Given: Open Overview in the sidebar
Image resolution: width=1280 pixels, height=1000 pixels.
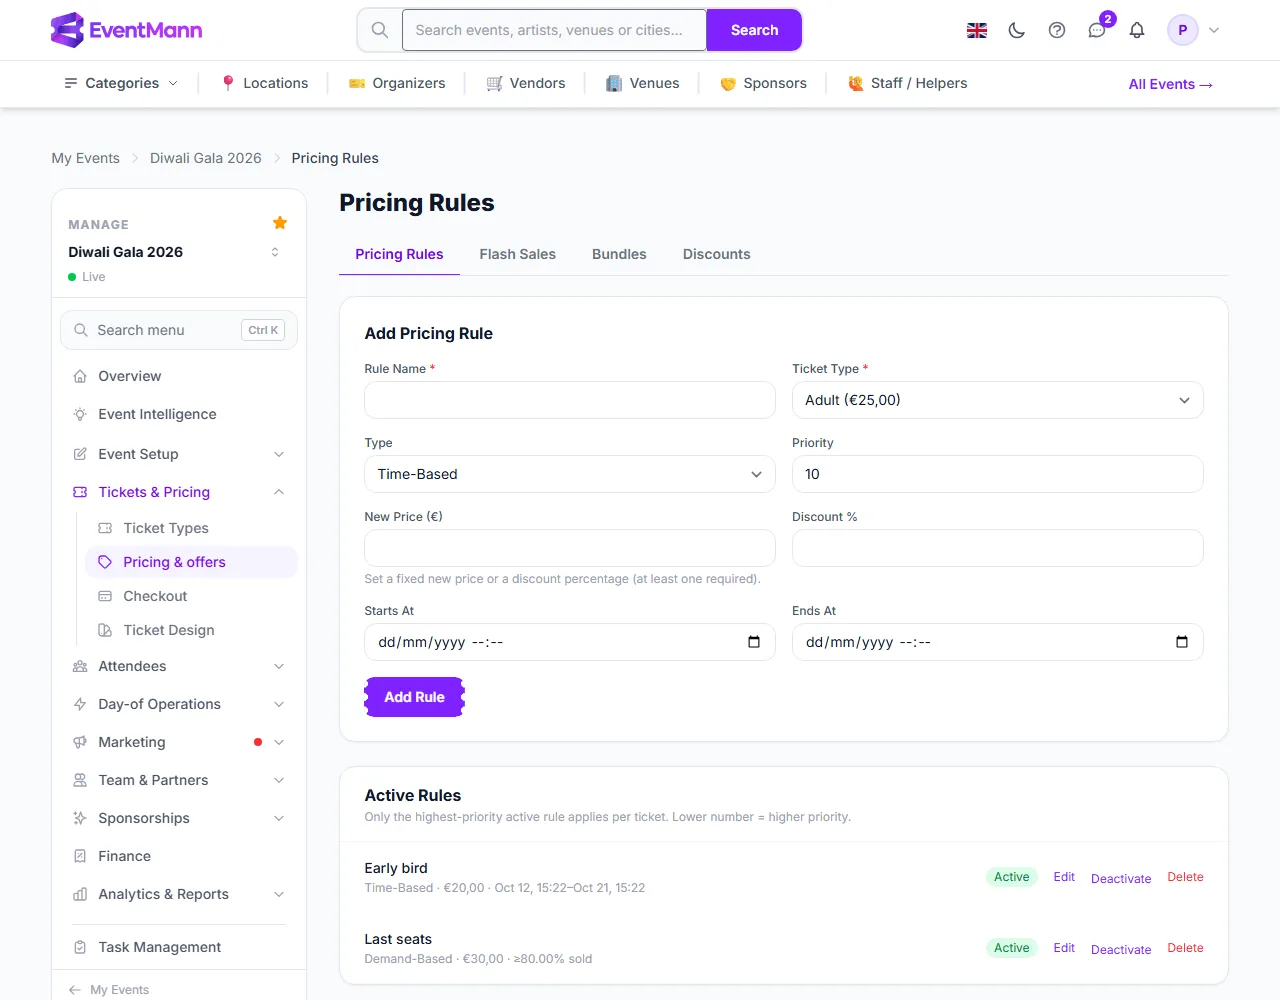Looking at the screenshot, I should pos(179,376).
